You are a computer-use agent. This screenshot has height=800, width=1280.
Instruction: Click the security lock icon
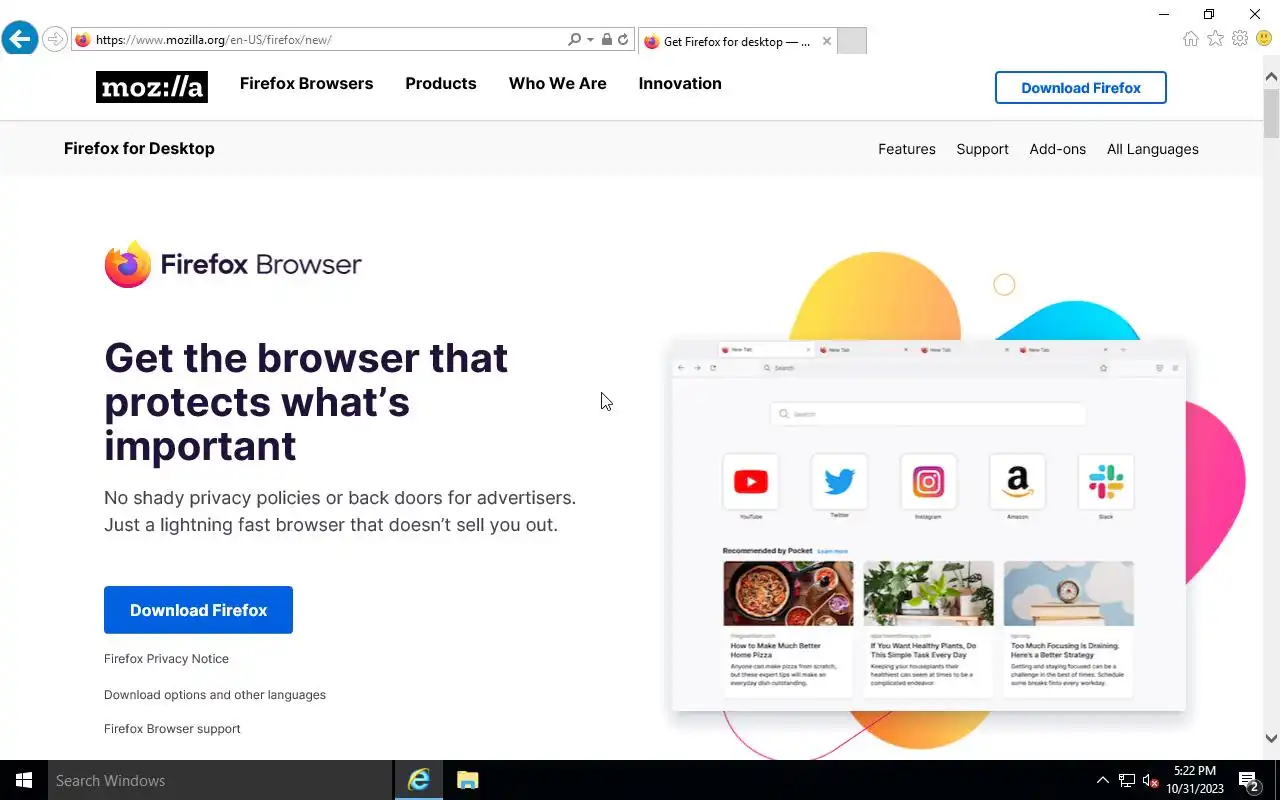[x=606, y=40]
